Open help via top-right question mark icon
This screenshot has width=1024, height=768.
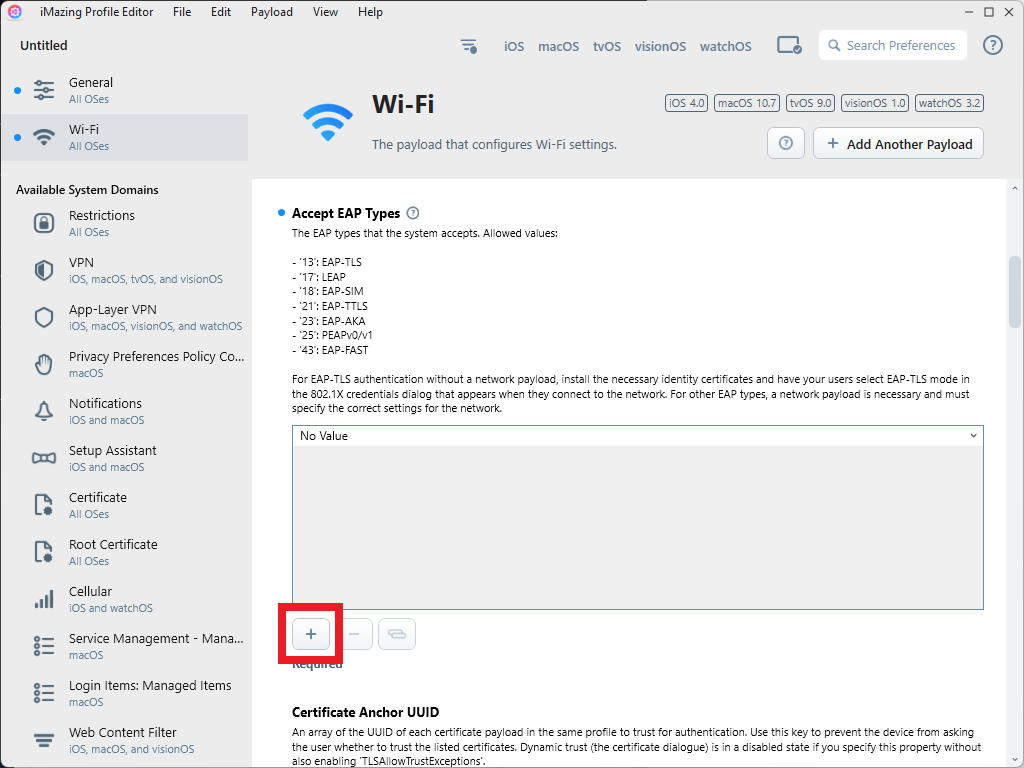[x=993, y=45]
